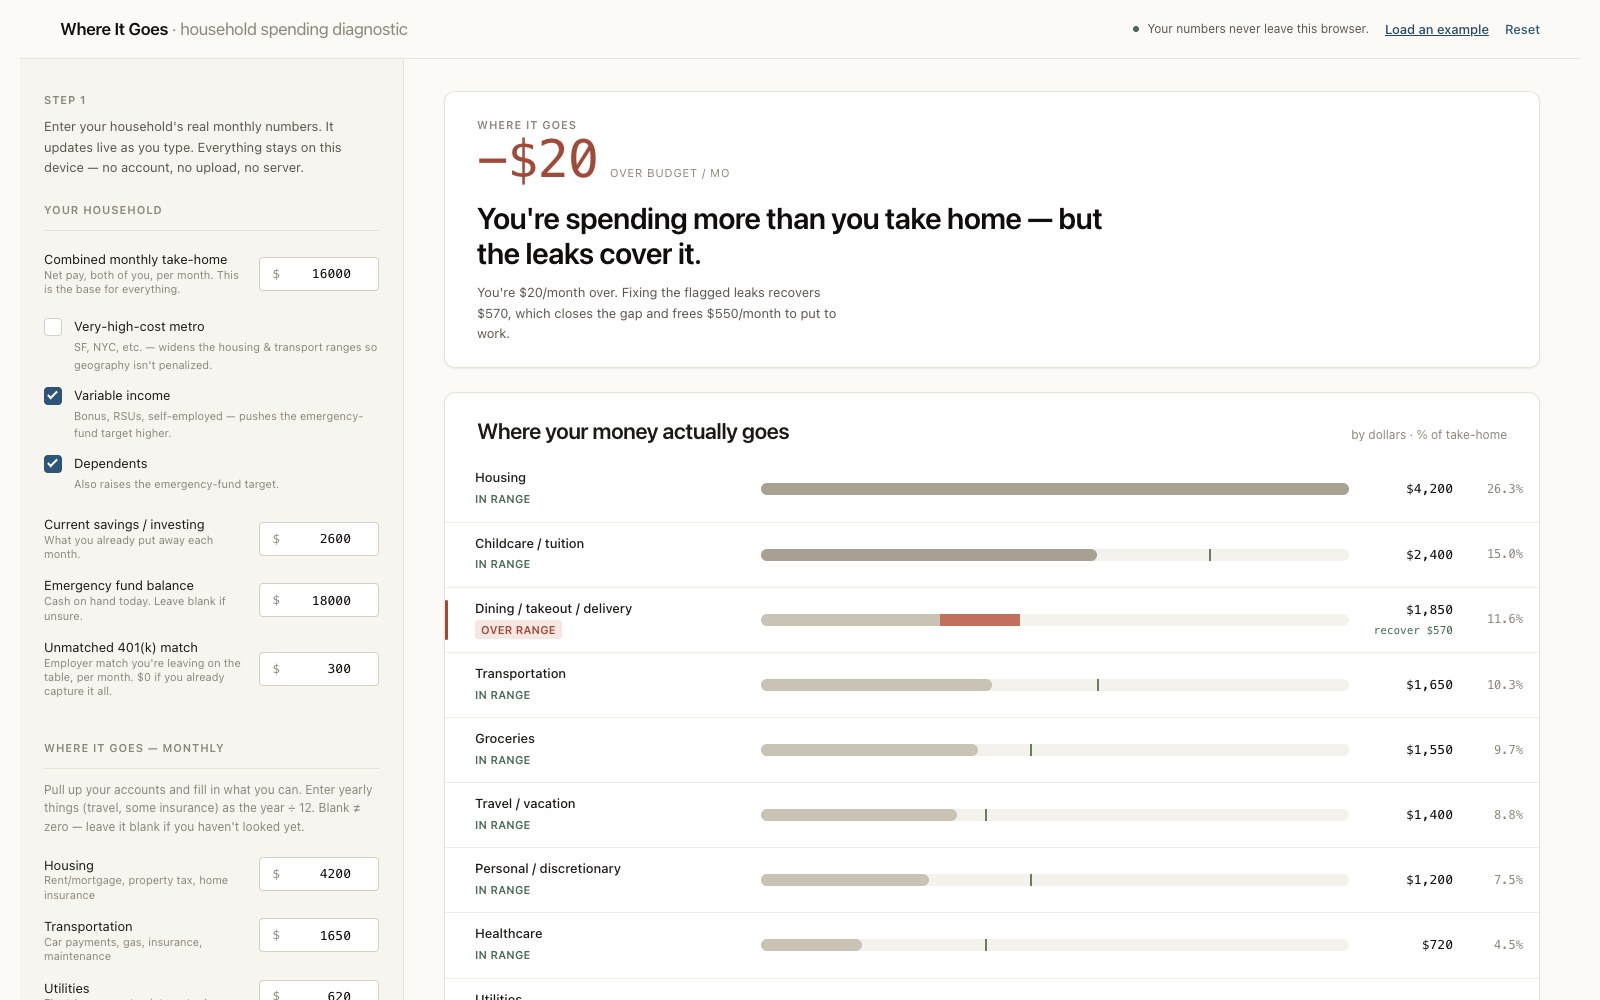Click the OVER RANGE badge under Dining
Image resolution: width=1600 pixels, height=1000 pixels.
tap(518, 630)
